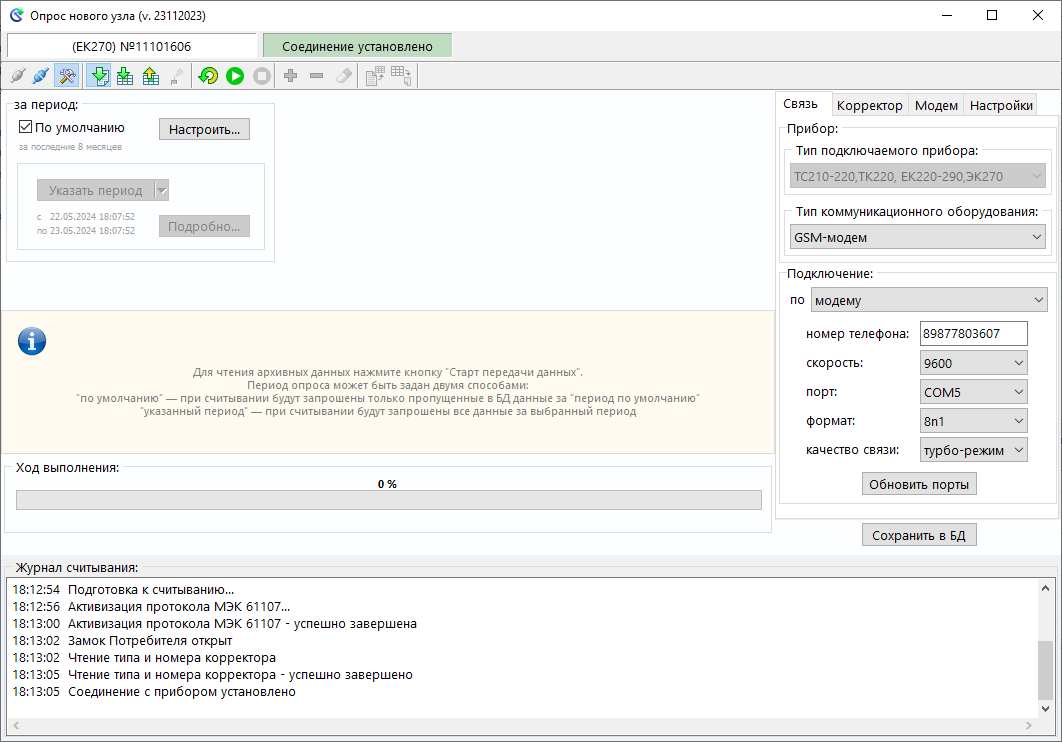Uncheck the 'По умолчанию' checkbox
Screen dimensions: 1062x742
26,127
